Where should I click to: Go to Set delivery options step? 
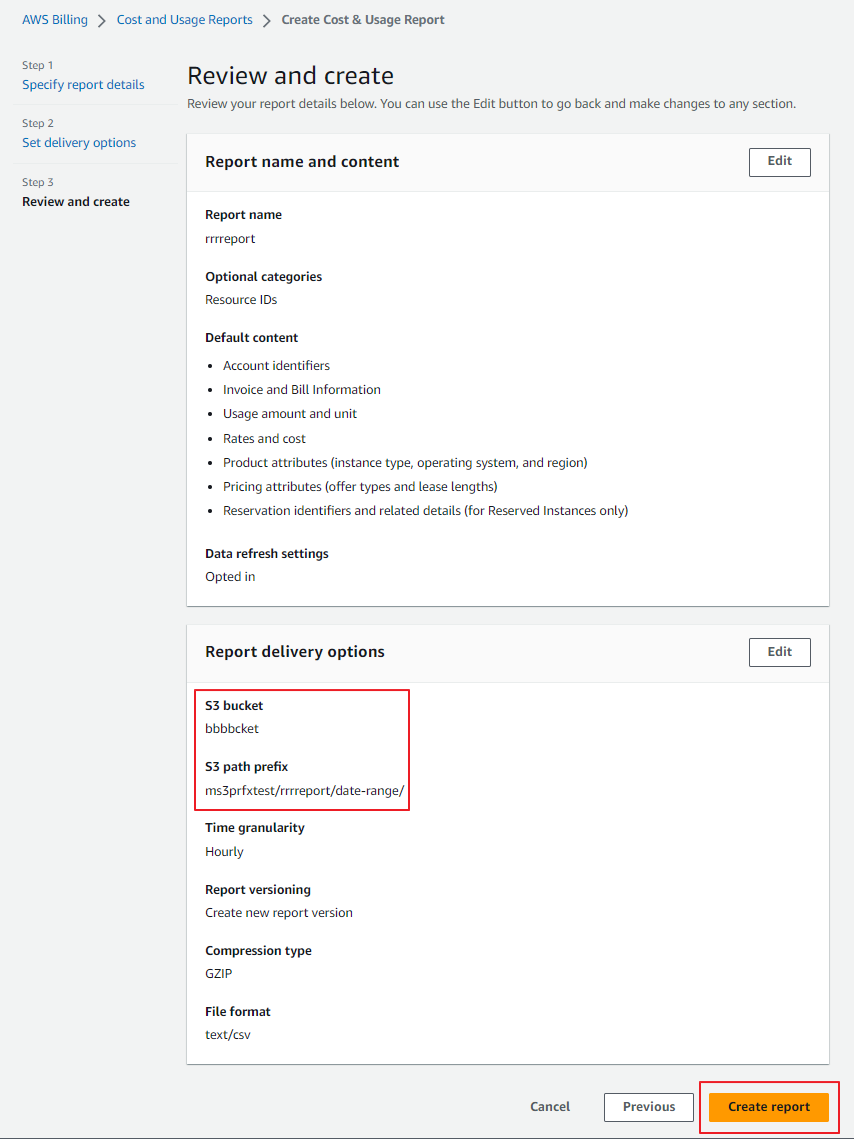click(x=79, y=143)
